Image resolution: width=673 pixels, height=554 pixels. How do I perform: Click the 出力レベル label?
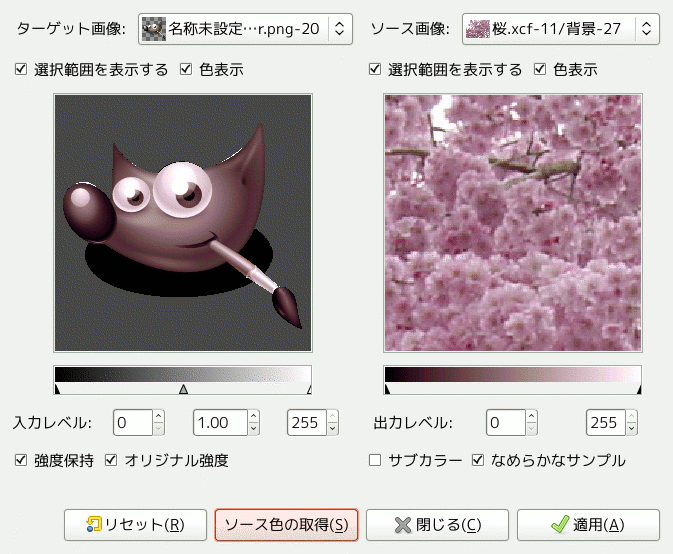[413, 423]
